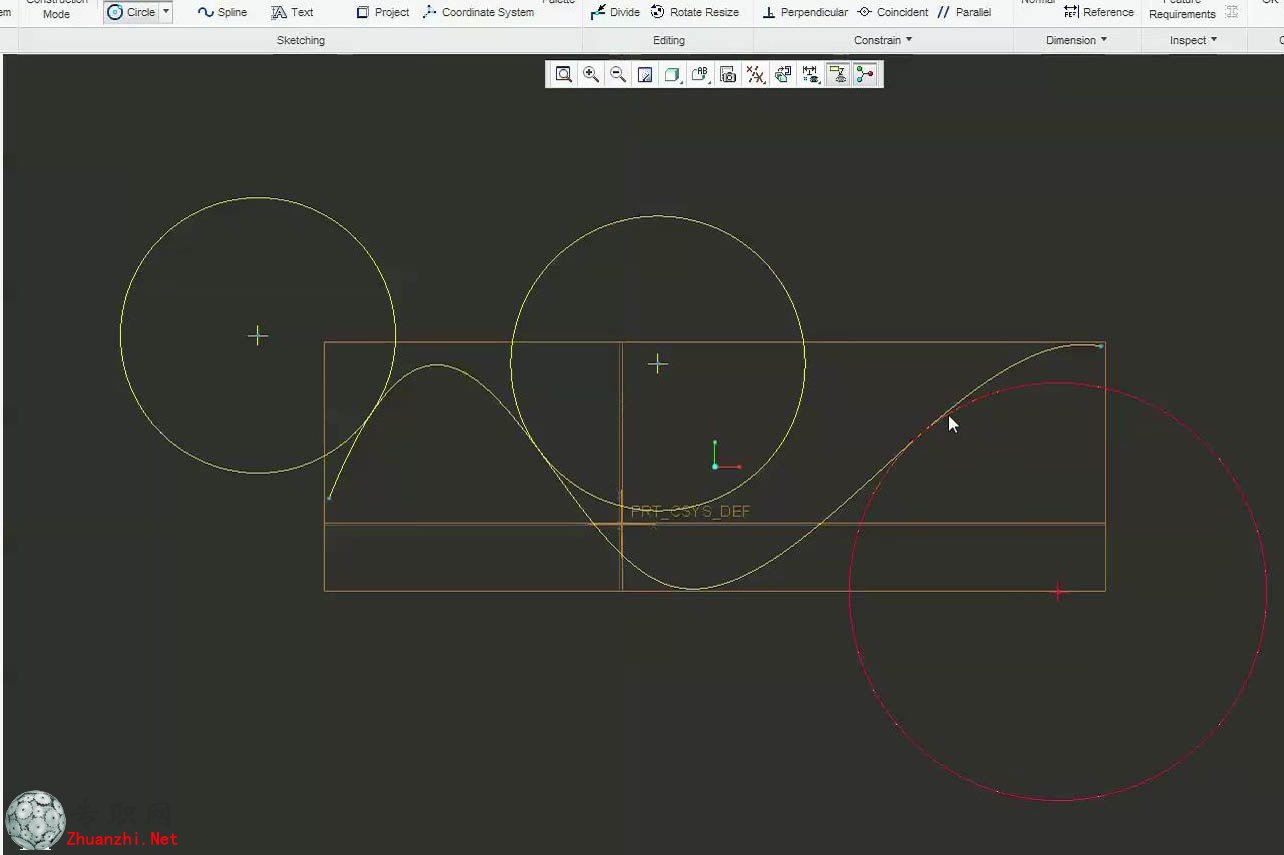Click the Zoom Out icon

coord(618,74)
